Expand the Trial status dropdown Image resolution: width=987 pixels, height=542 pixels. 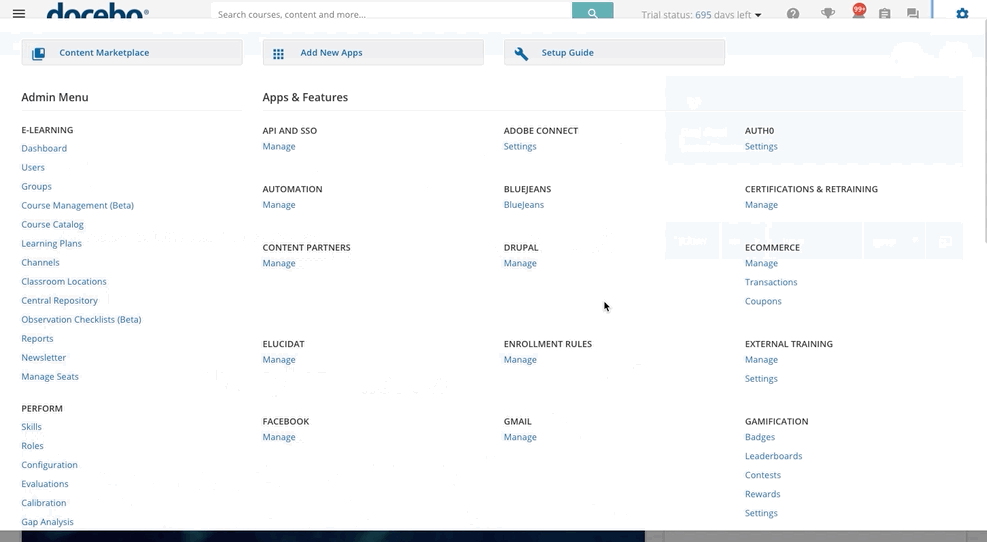(701, 14)
